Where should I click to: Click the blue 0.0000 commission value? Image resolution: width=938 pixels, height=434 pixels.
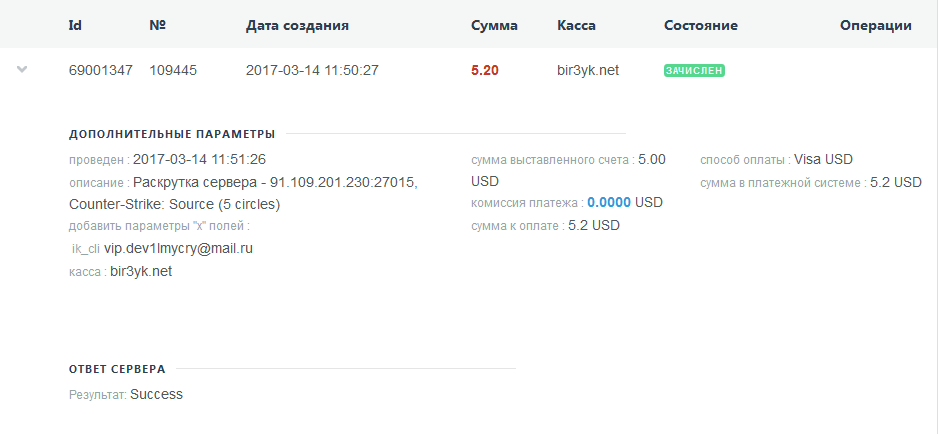click(x=609, y=202)
